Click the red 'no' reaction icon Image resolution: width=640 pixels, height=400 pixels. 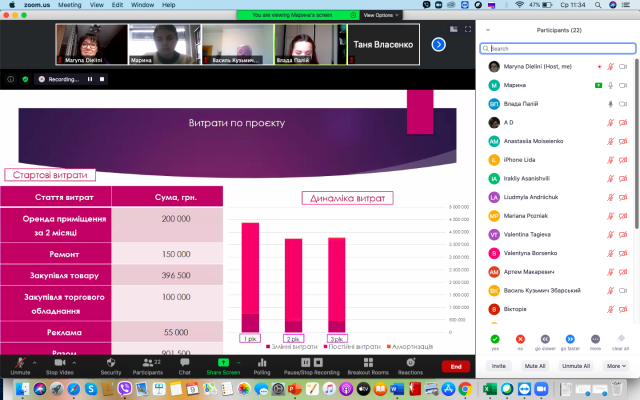(x=520, y=339)
